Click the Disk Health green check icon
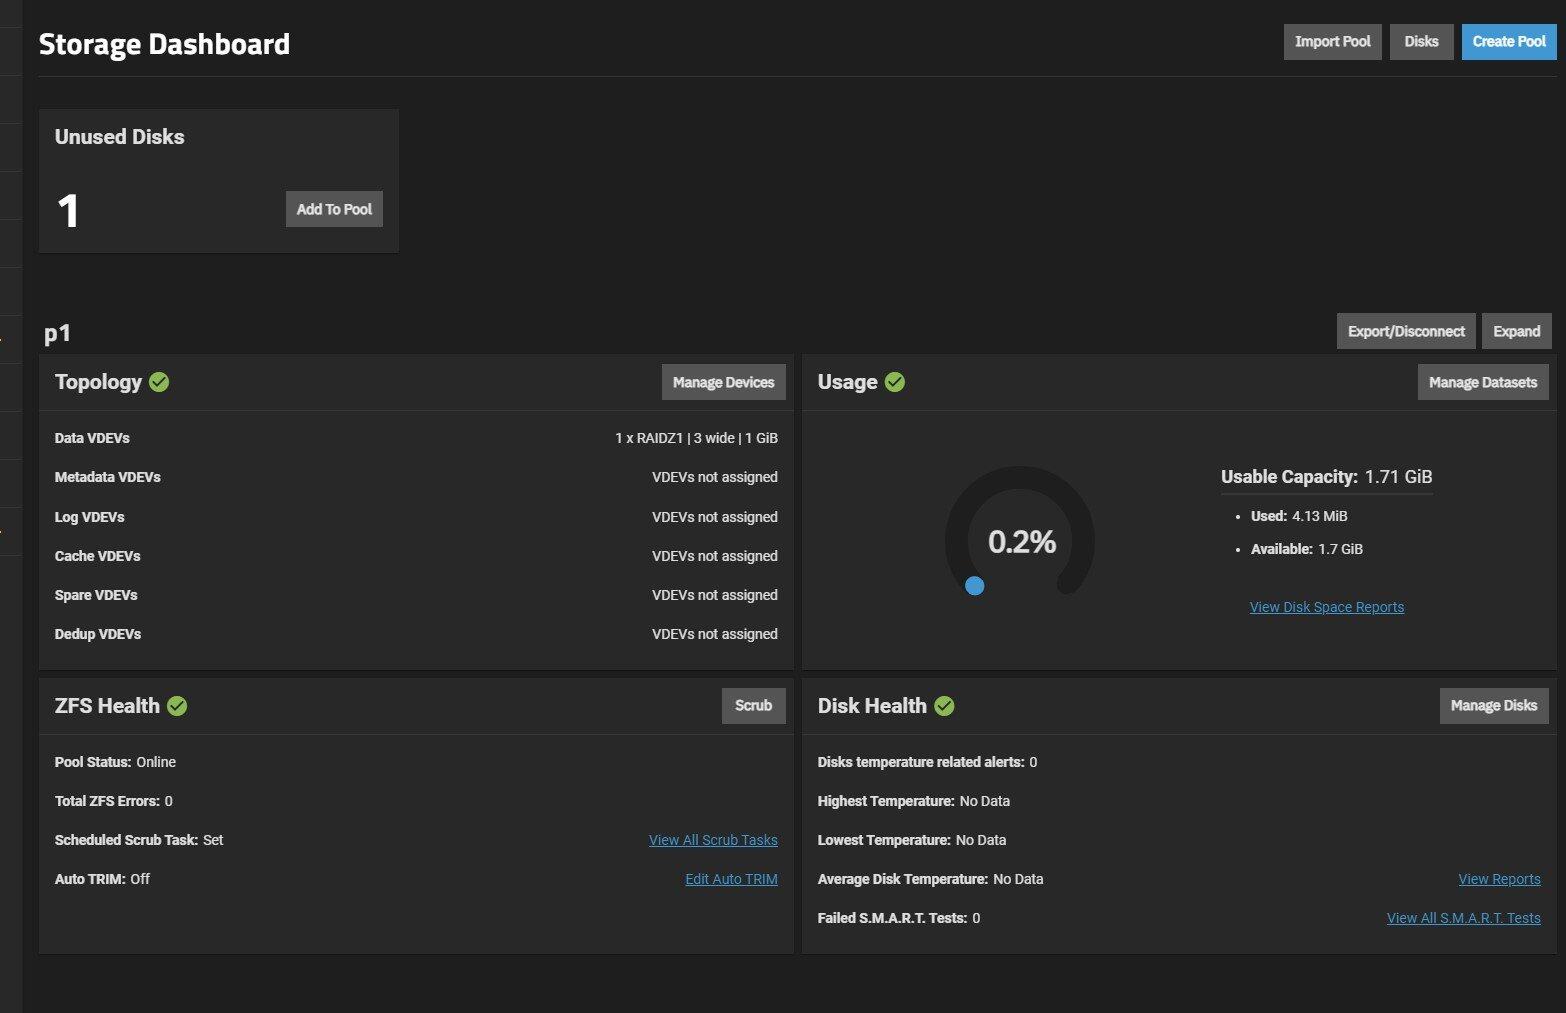Image resolution: width=1566 pixels, height=1013 pixels. pos(944,706)
